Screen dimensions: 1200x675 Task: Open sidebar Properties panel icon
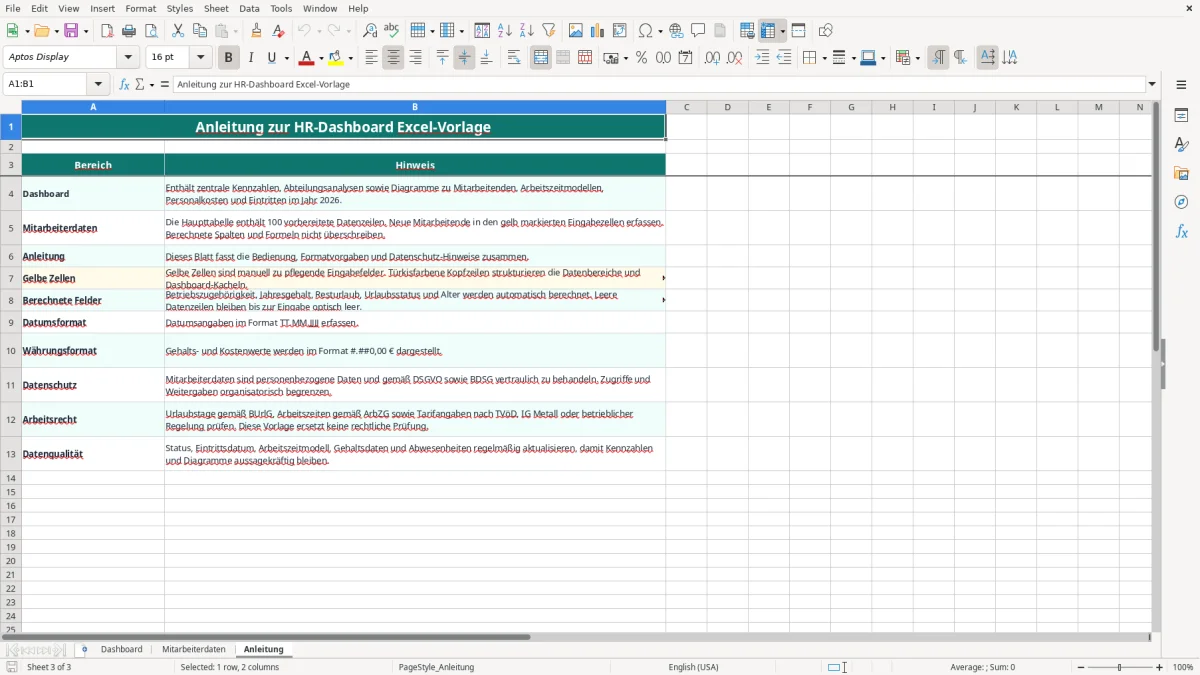click(x=1181, y=115)
